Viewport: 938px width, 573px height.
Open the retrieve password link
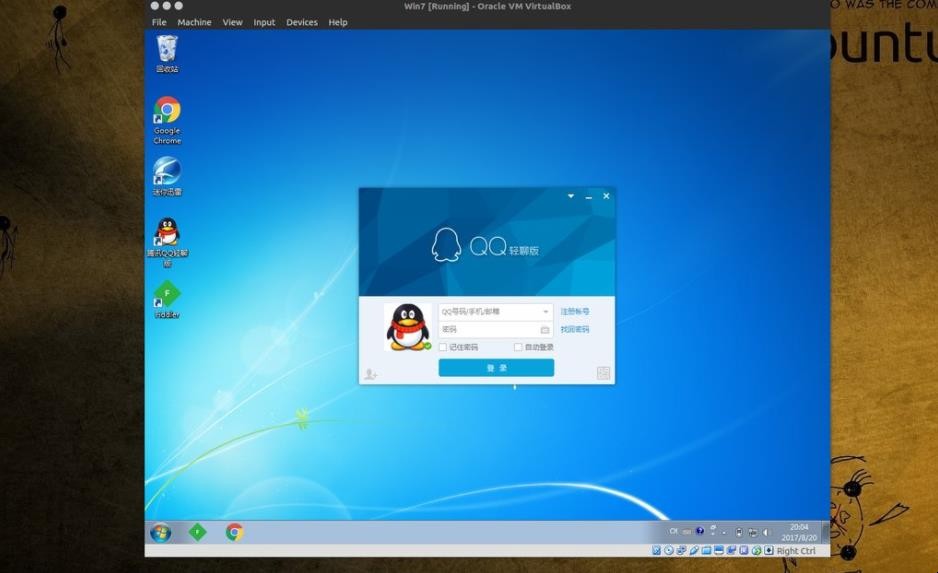tap(575, 330)
